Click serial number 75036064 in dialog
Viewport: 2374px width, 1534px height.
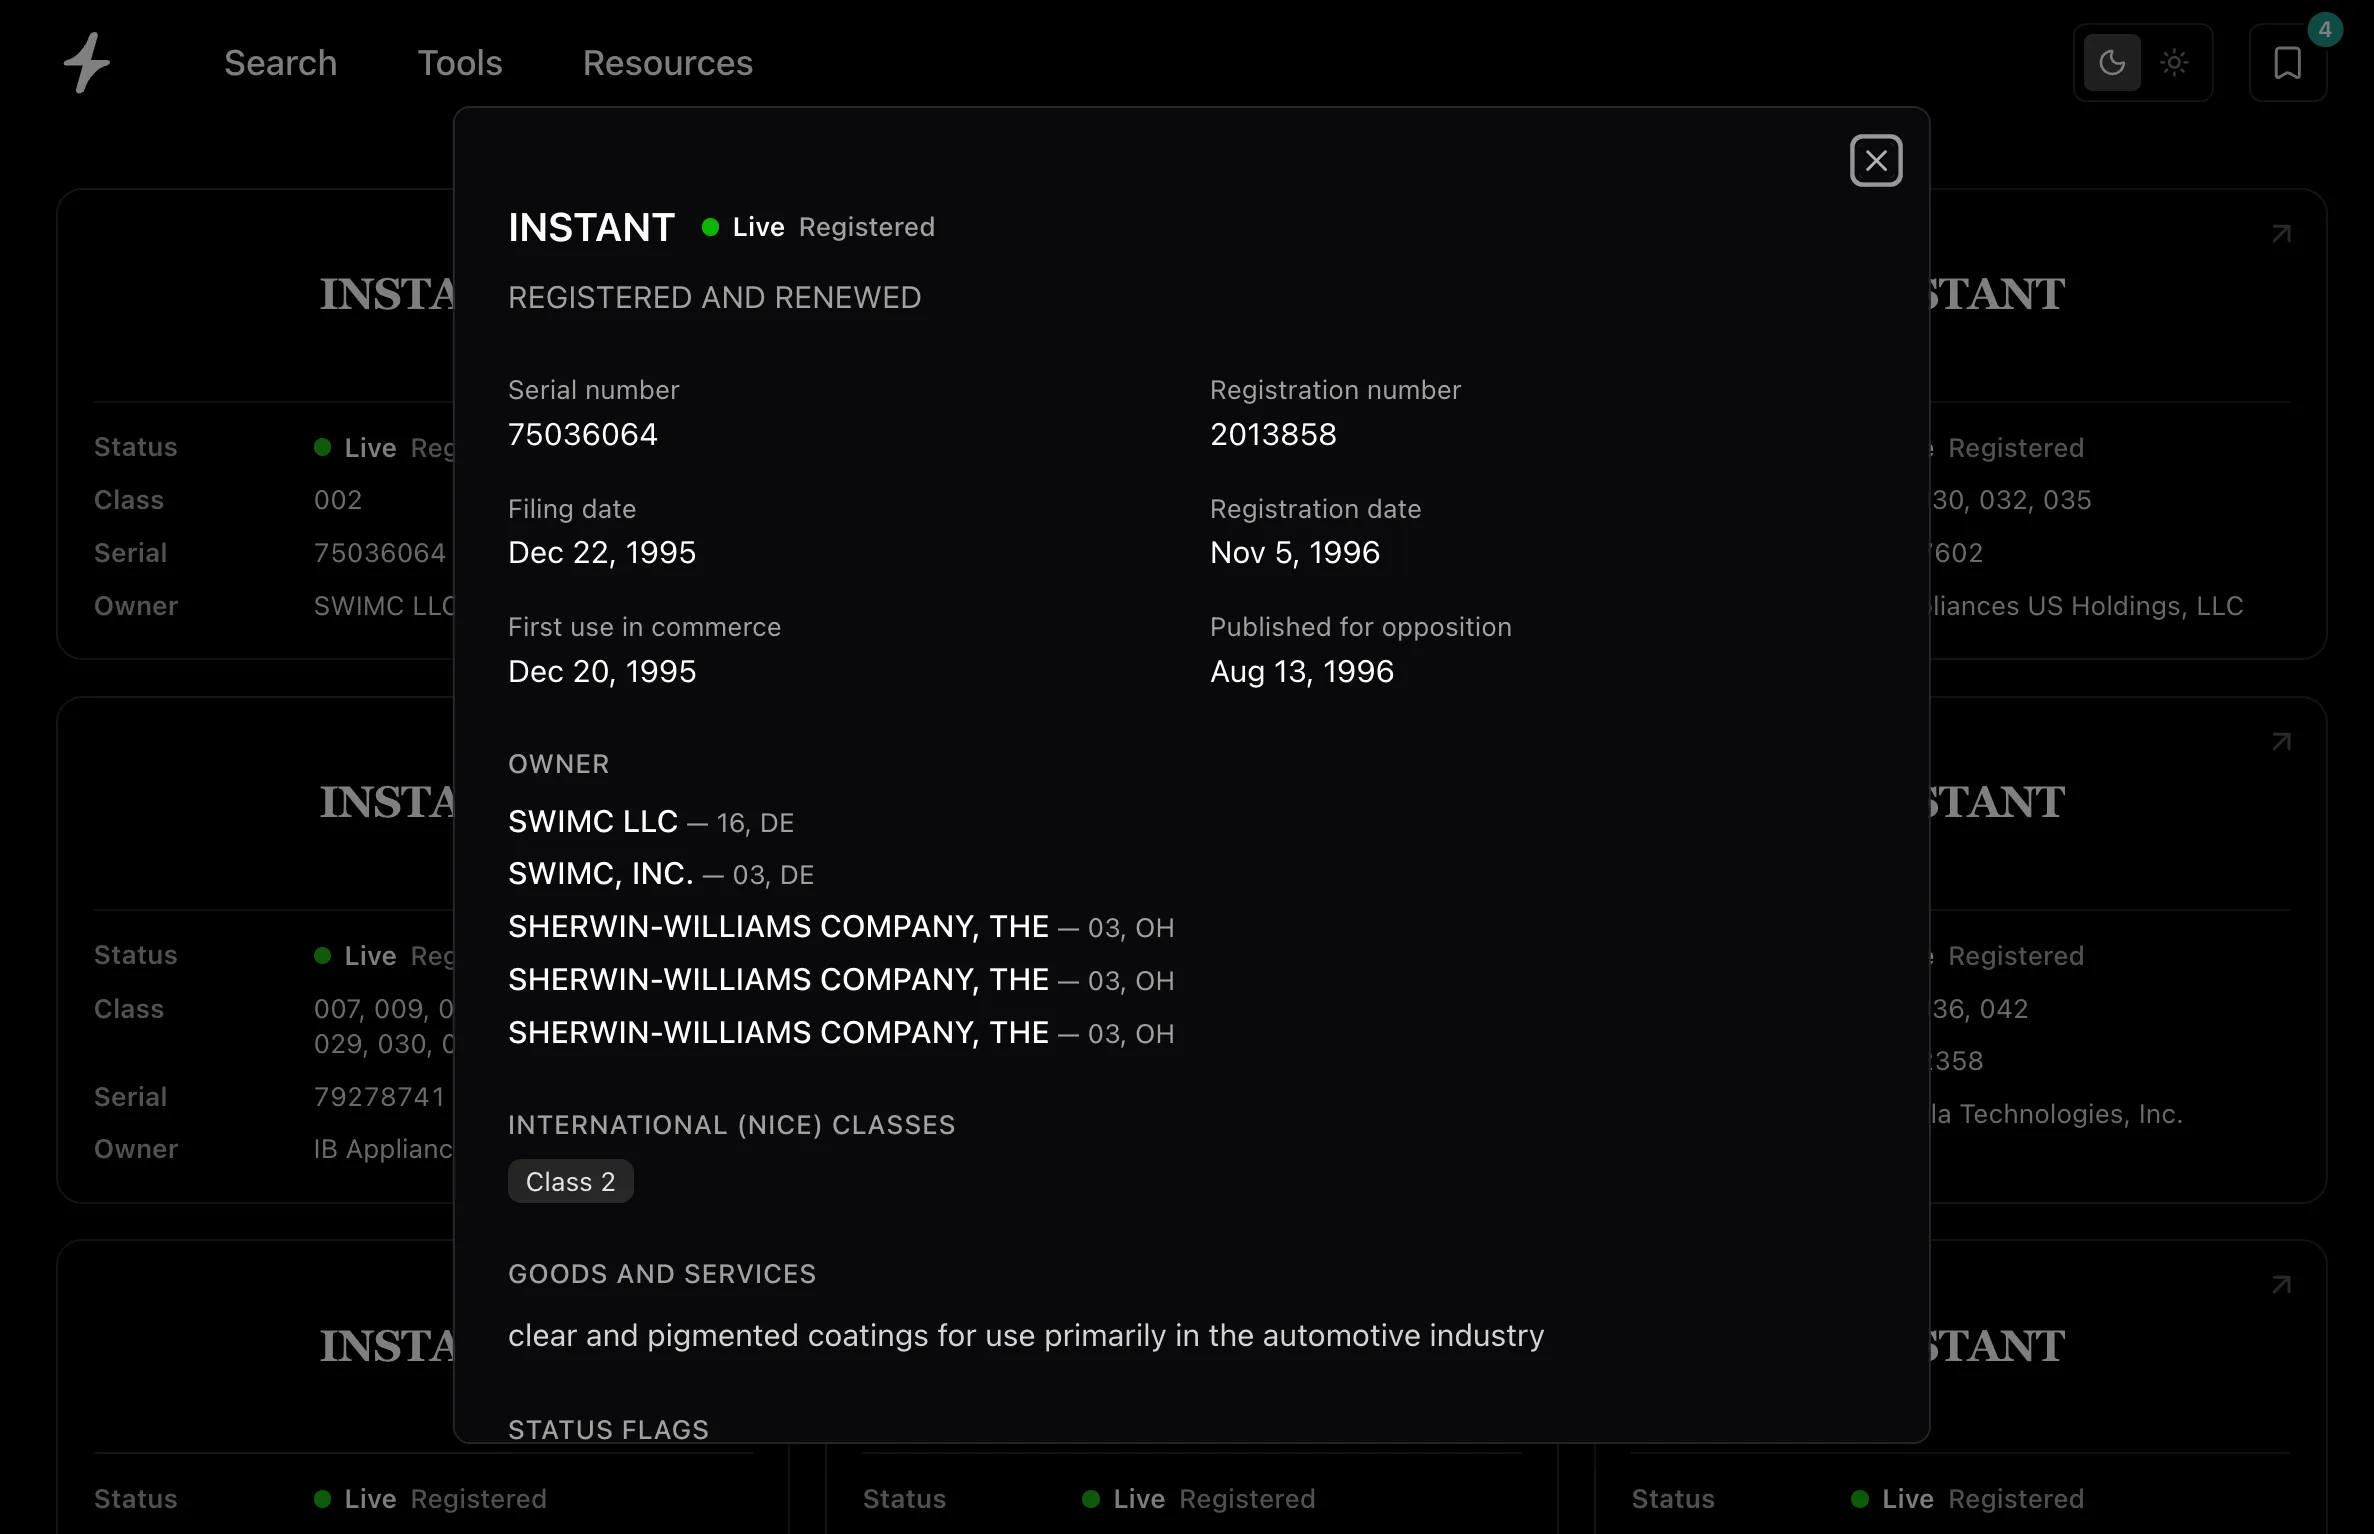[583, 434]
